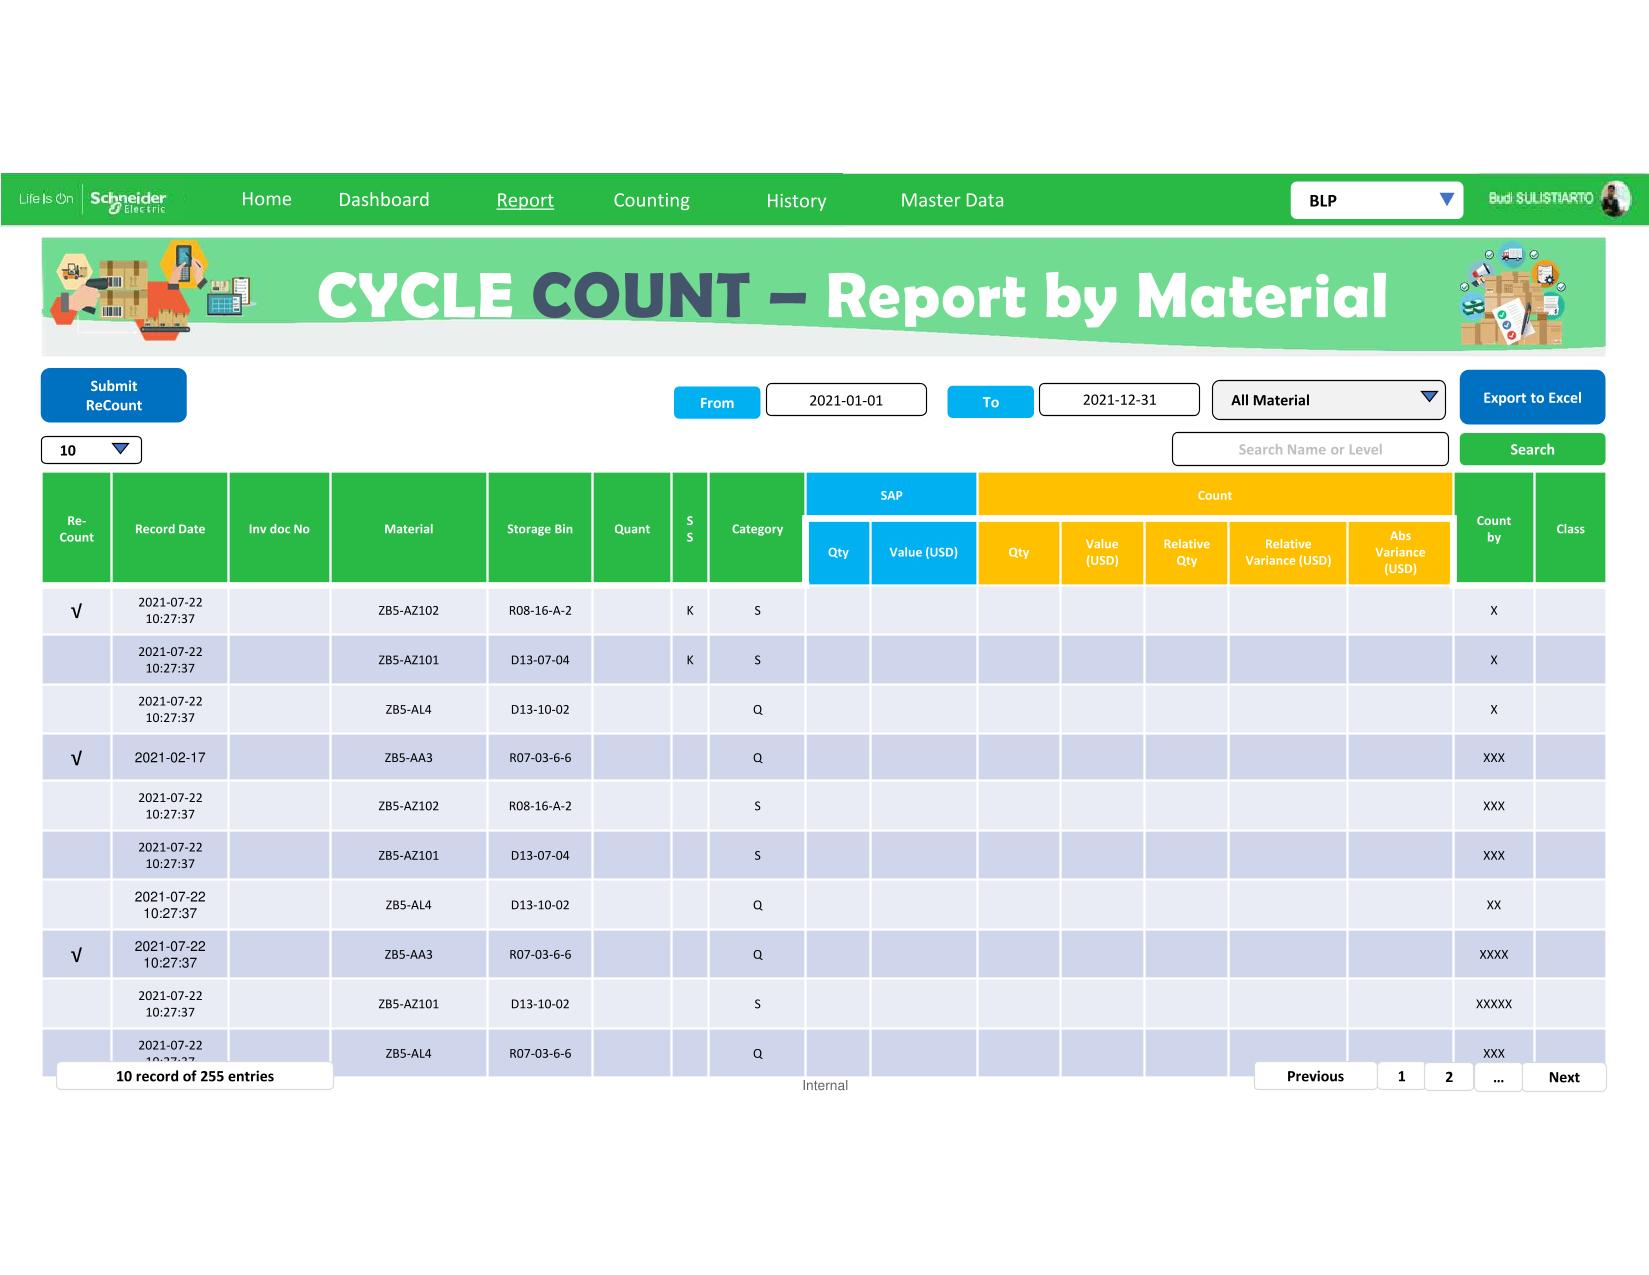Open the Master Data menu
The image size is (1649, 1275).
pyautogui.click(x=951, y=200)
